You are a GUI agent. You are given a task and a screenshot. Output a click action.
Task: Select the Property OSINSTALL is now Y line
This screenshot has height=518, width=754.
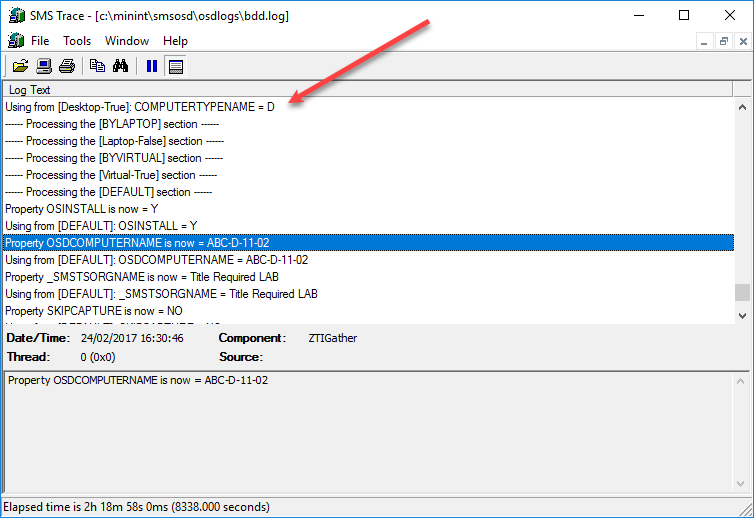pyautogui.click(x=82, y=209)
